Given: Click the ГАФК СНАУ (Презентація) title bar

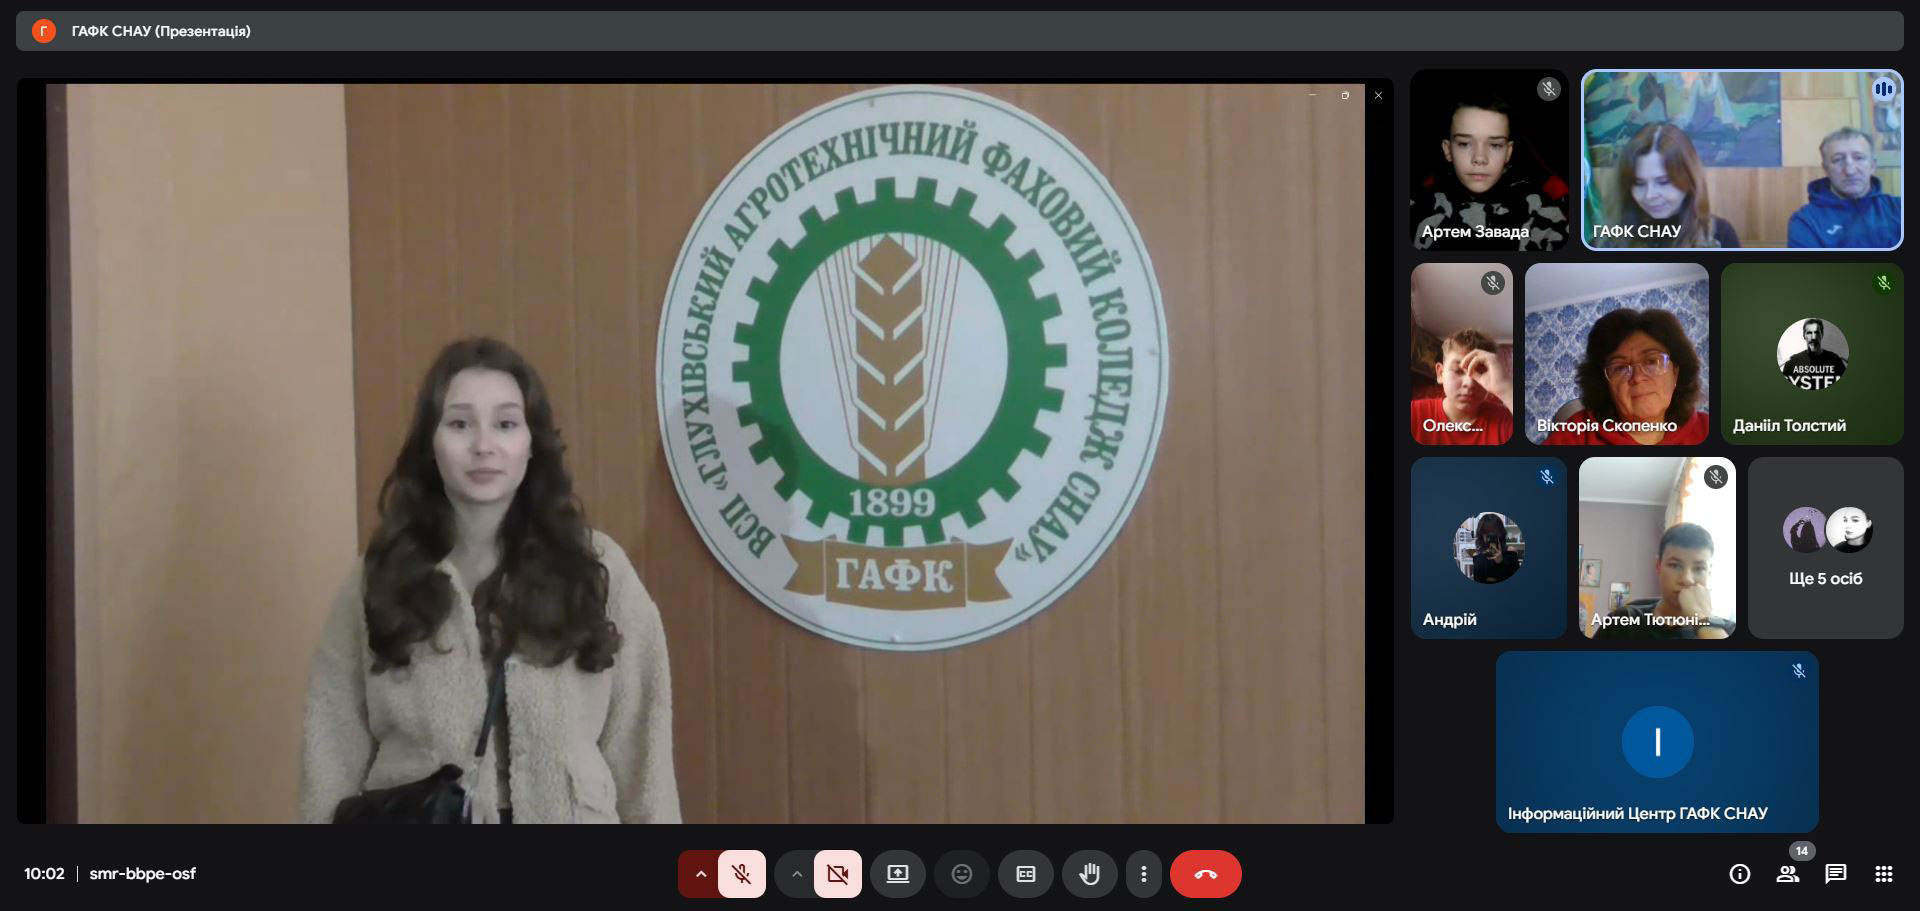Looking at the screenshot, I should click(160, 31).
